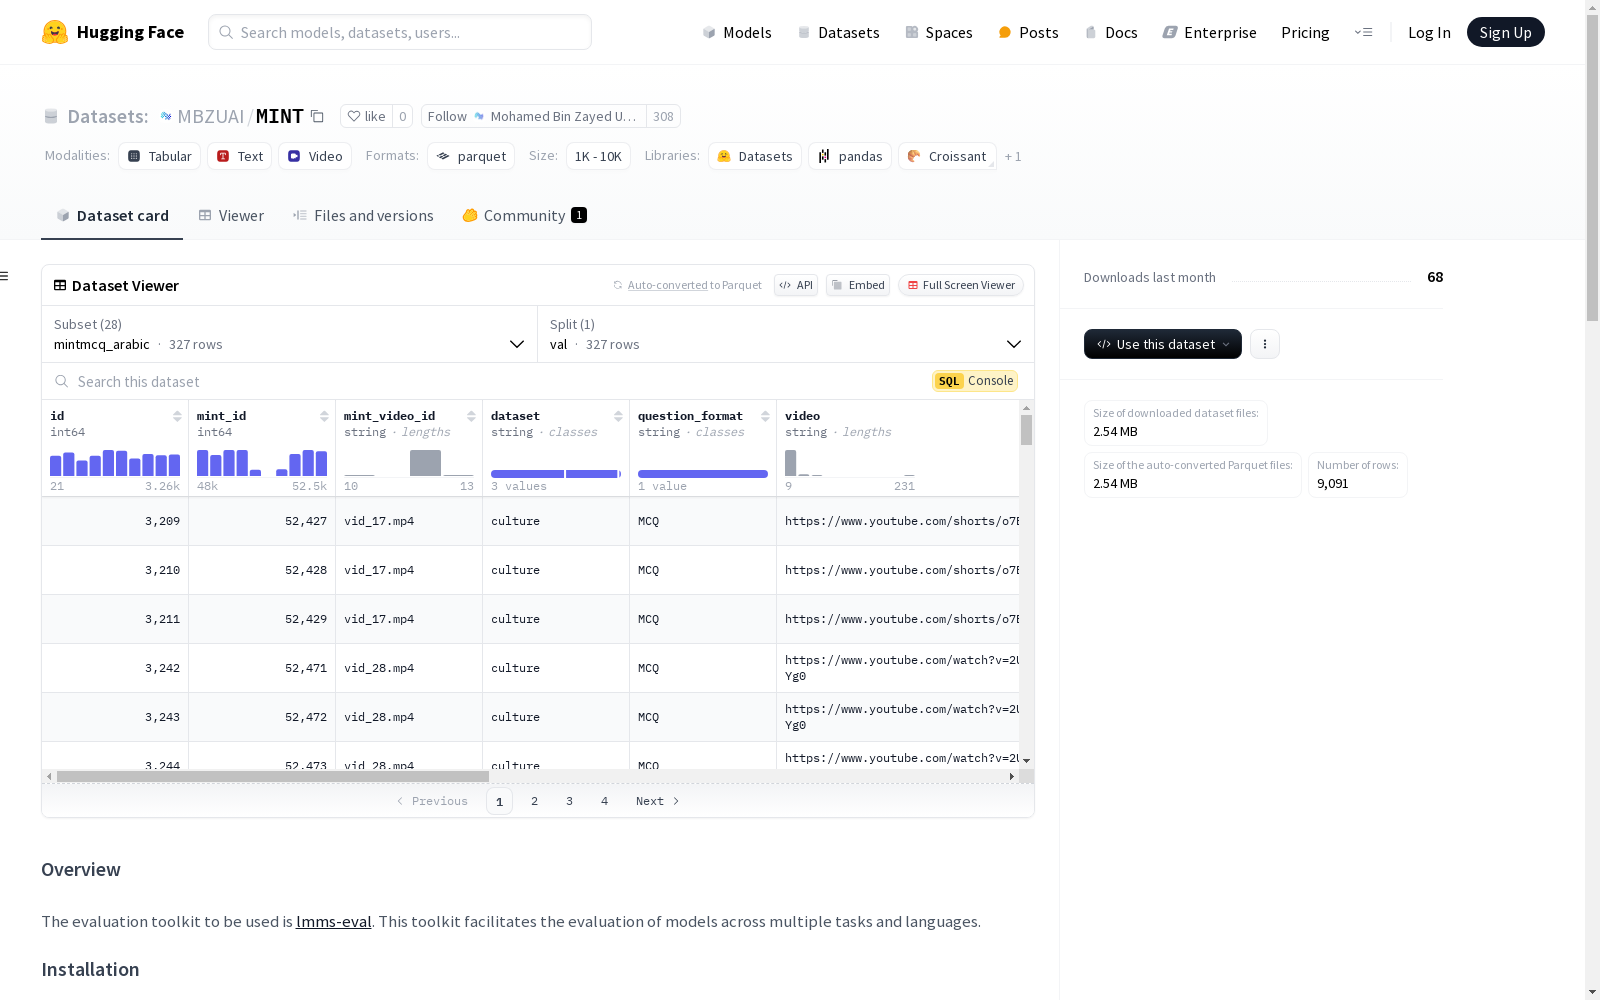
Task: Go to page 3 of the table
Action: pos(570,801)
